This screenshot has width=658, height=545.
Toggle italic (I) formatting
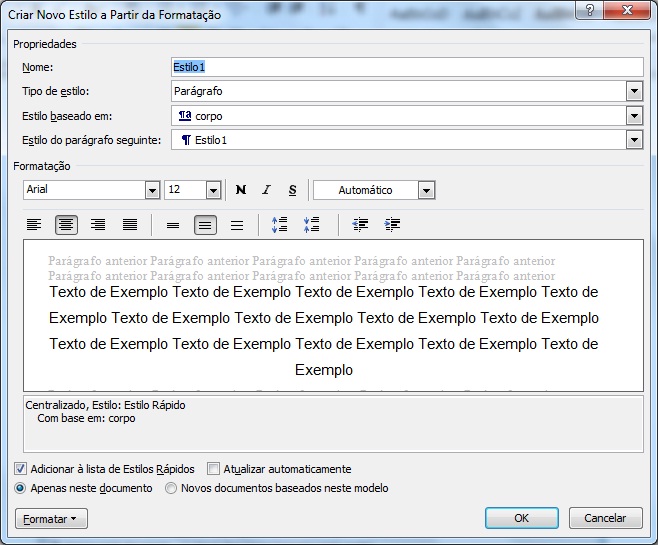[x=267, y=190]
